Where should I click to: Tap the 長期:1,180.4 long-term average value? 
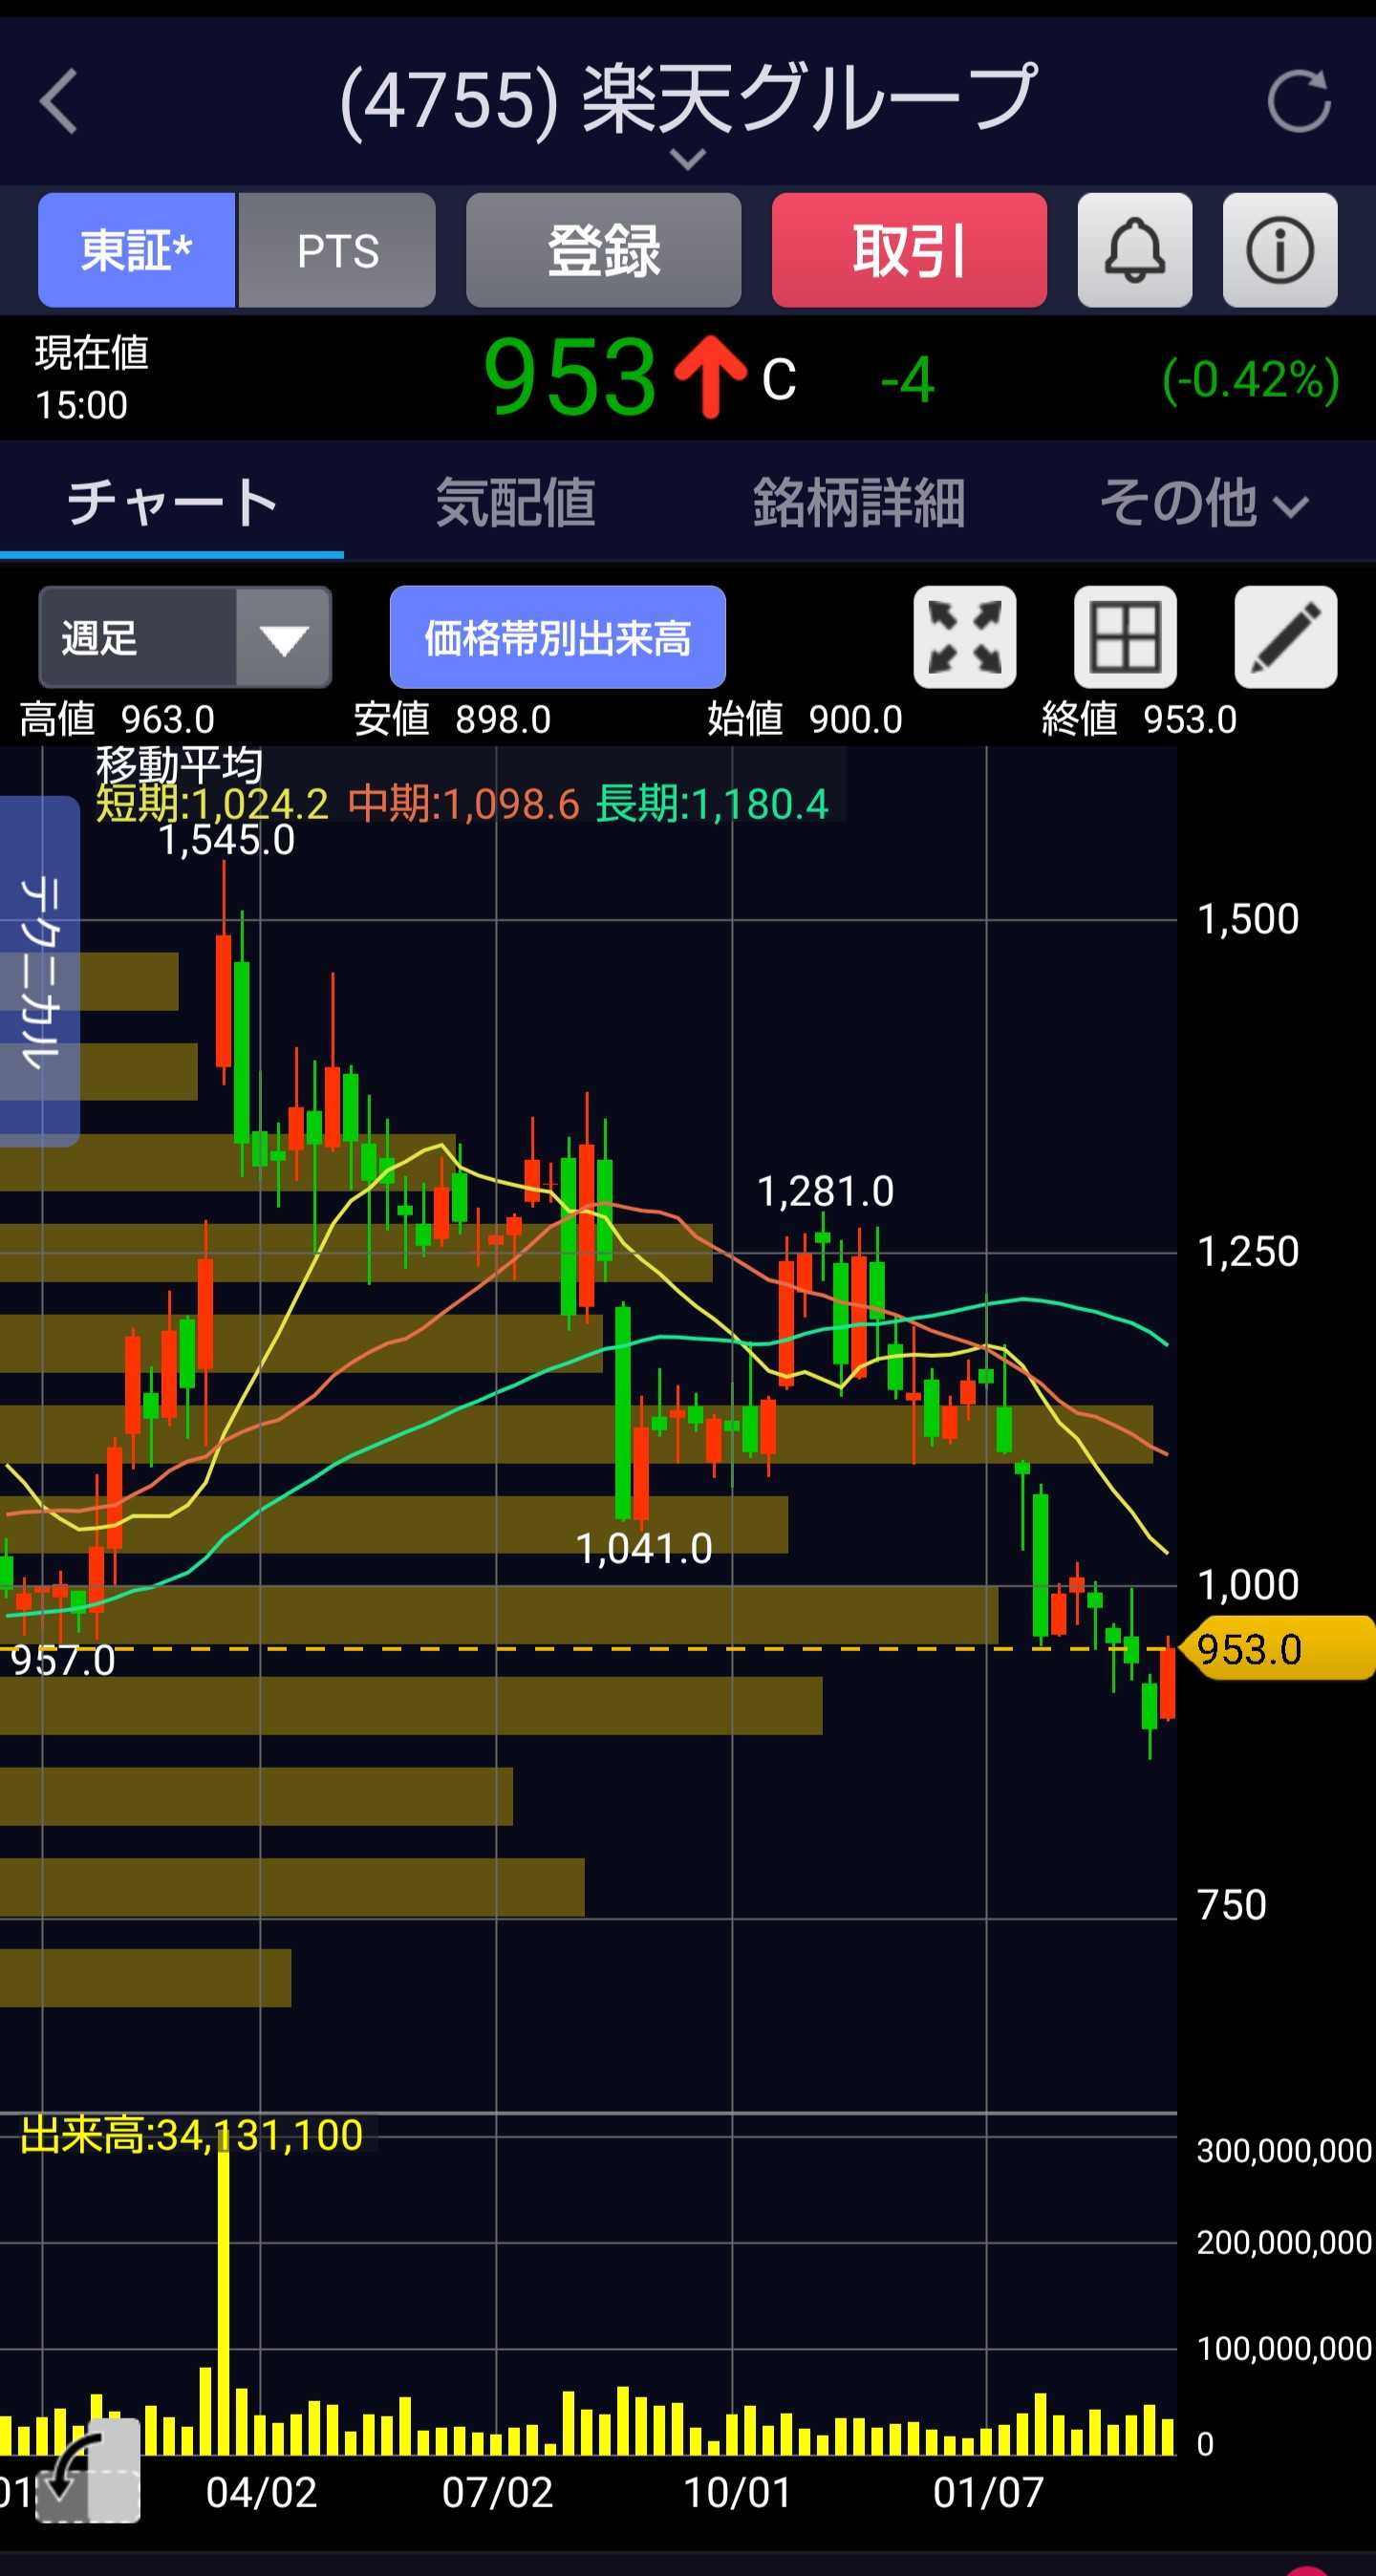tap(712, 804)
